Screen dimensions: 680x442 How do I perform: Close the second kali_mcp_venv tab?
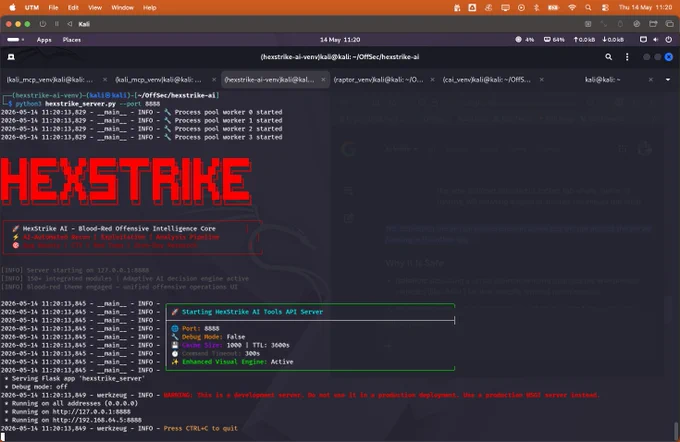(x=214, y=80)
